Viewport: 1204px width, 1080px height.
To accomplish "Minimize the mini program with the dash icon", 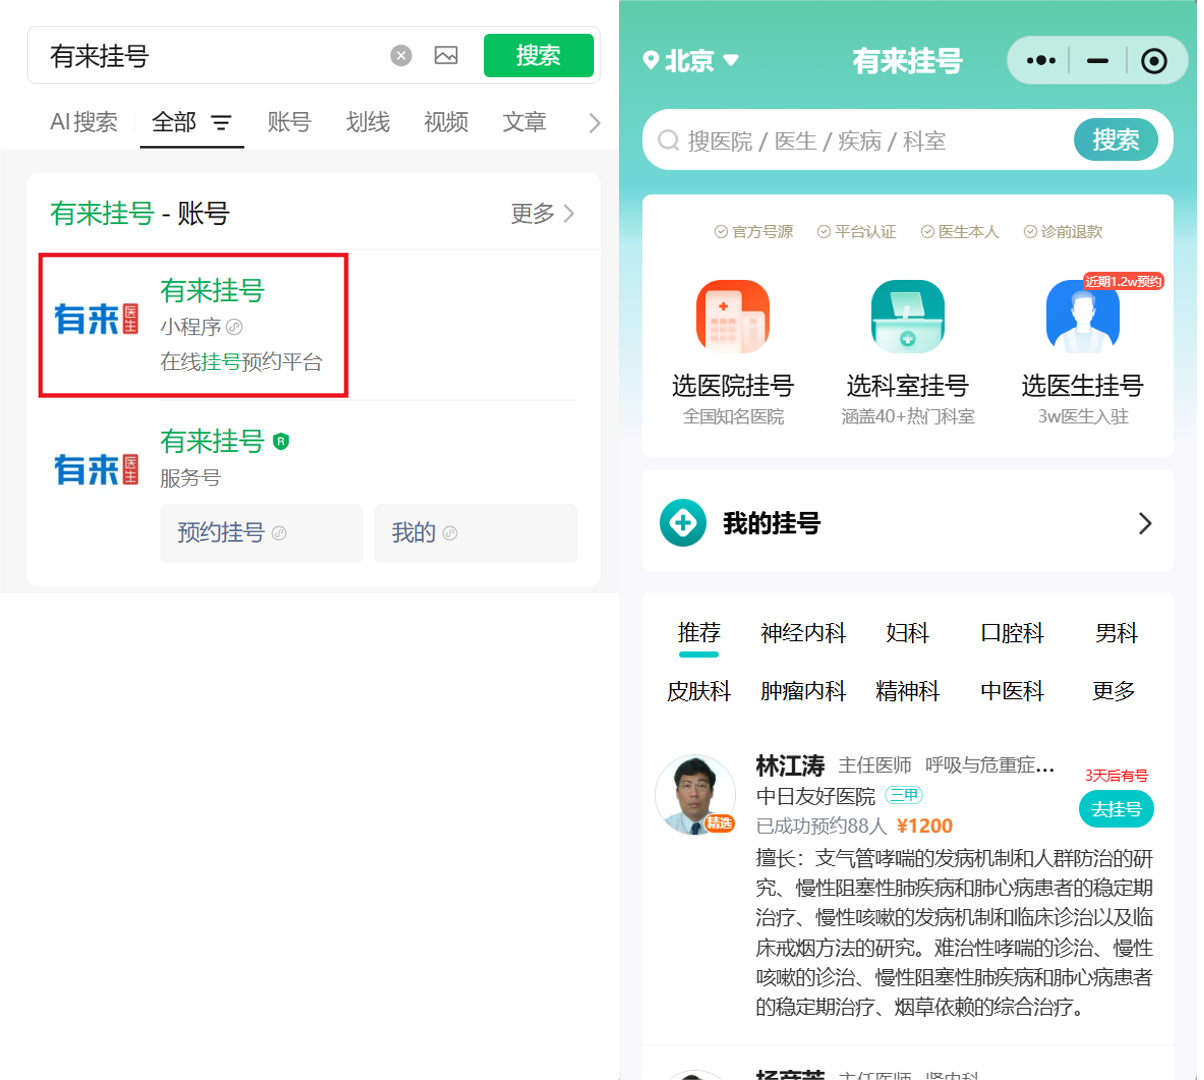I will pos(1098,61).
